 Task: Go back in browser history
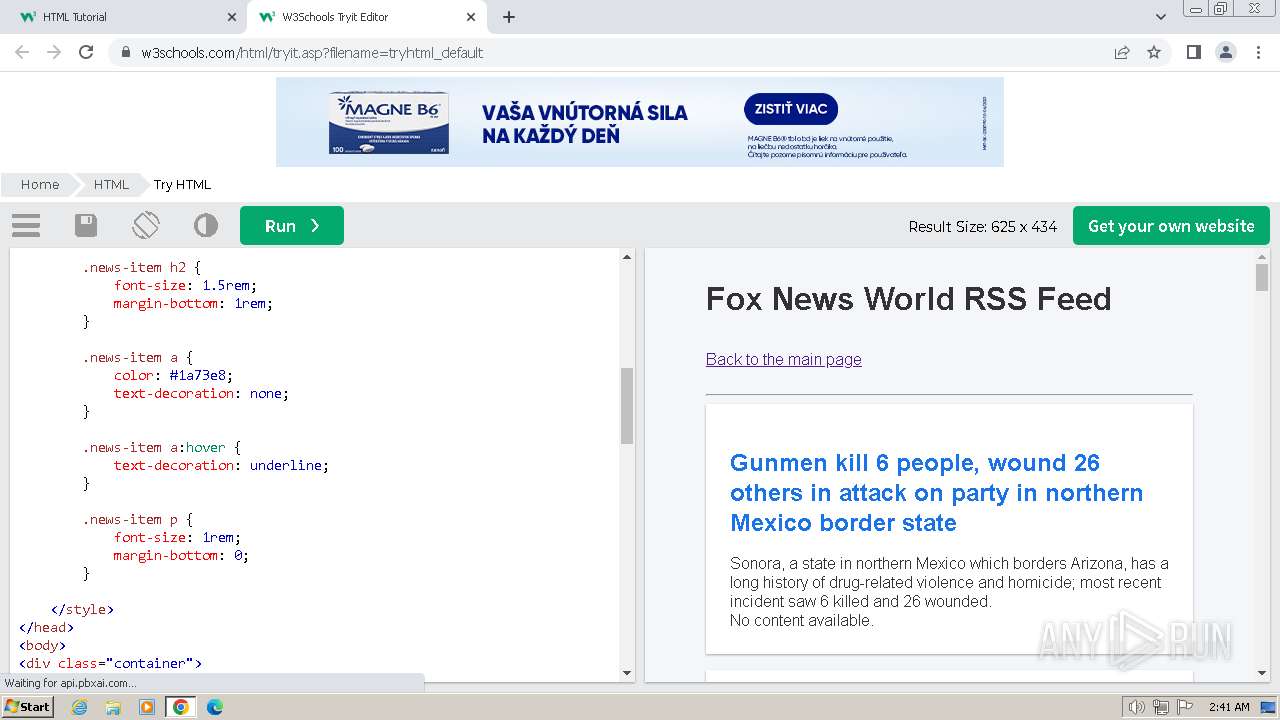click(22, 52)
